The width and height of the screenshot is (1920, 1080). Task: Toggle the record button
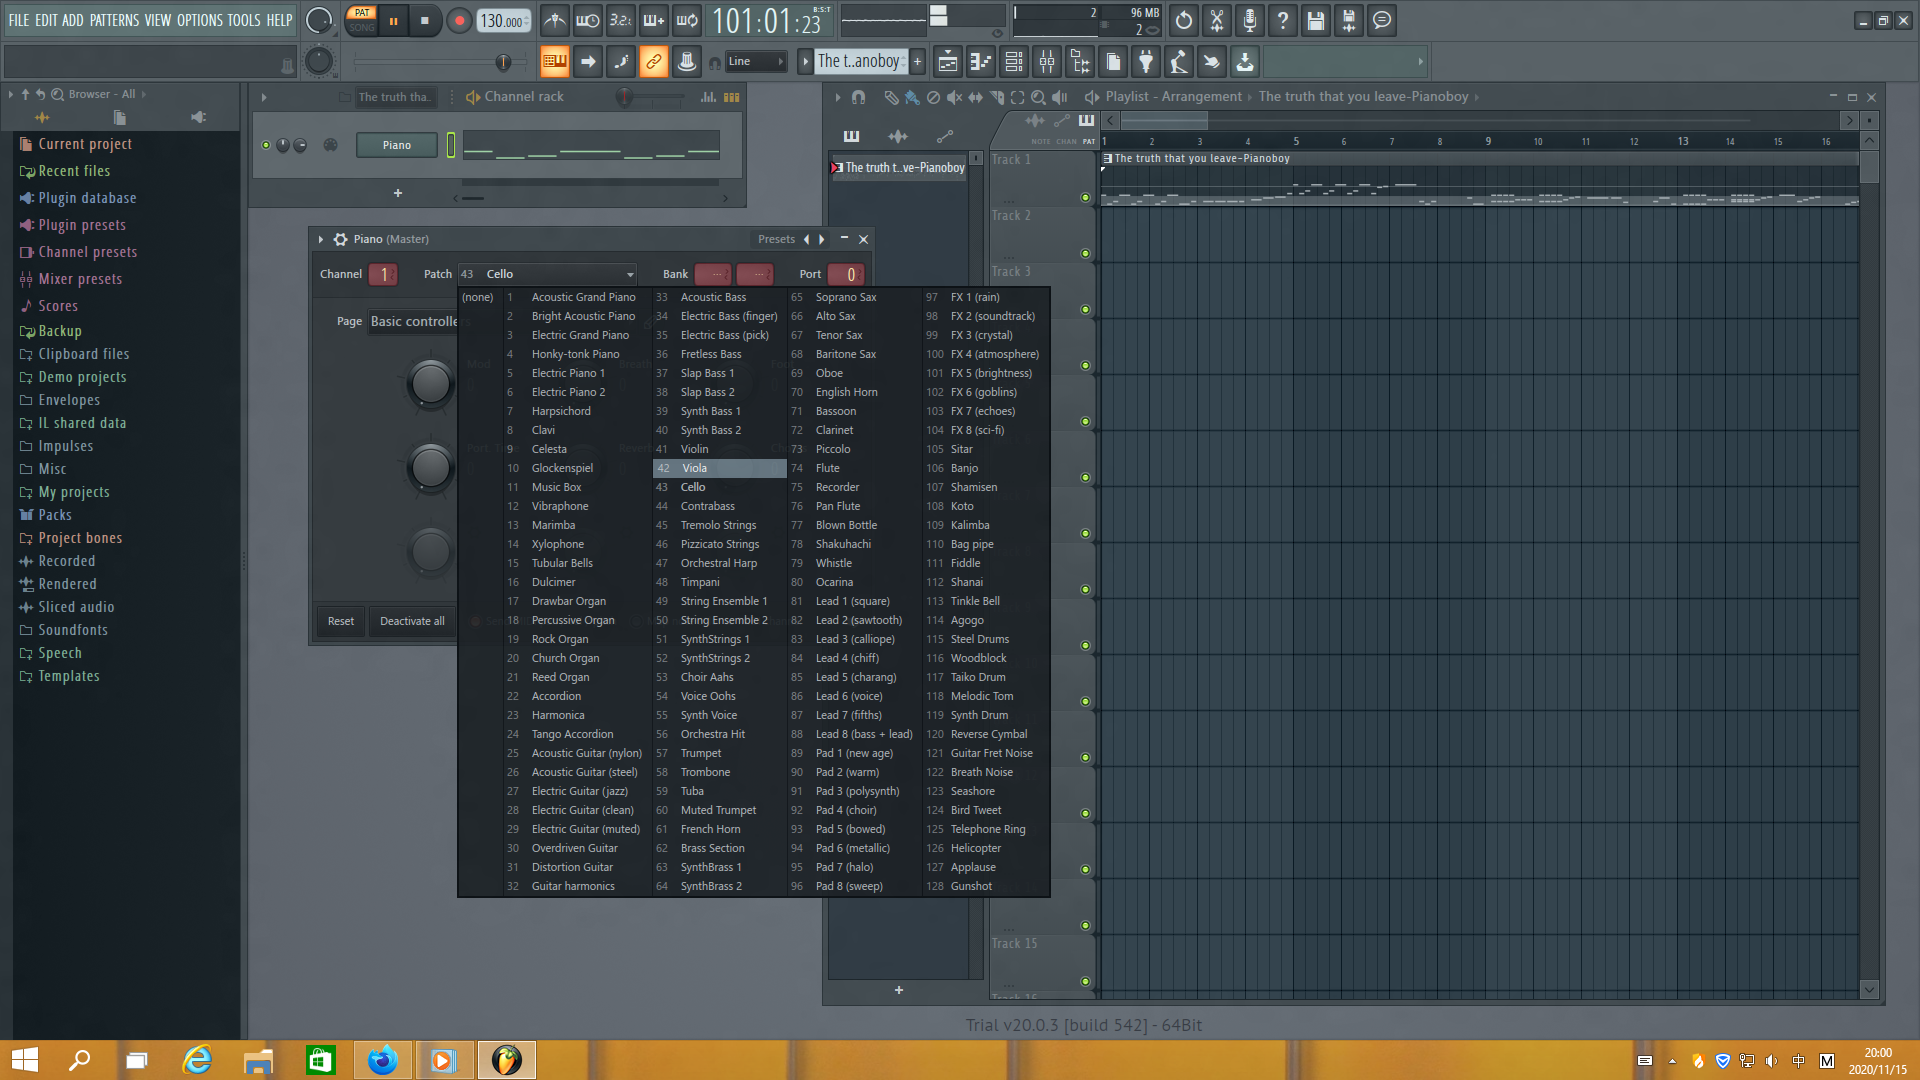tap(459, 20)
